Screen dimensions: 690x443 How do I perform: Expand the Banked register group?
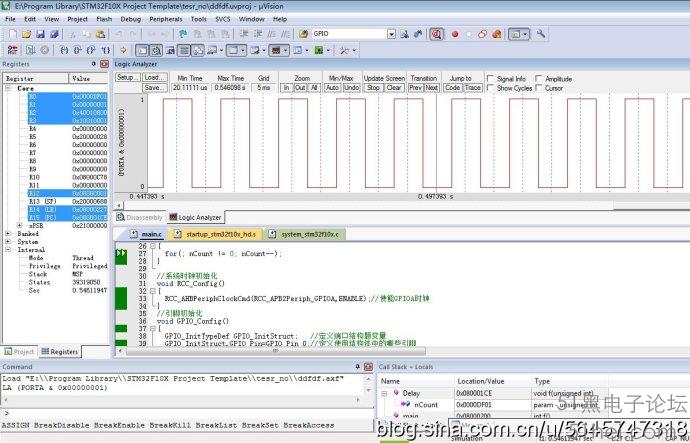(x=8, y=233)
